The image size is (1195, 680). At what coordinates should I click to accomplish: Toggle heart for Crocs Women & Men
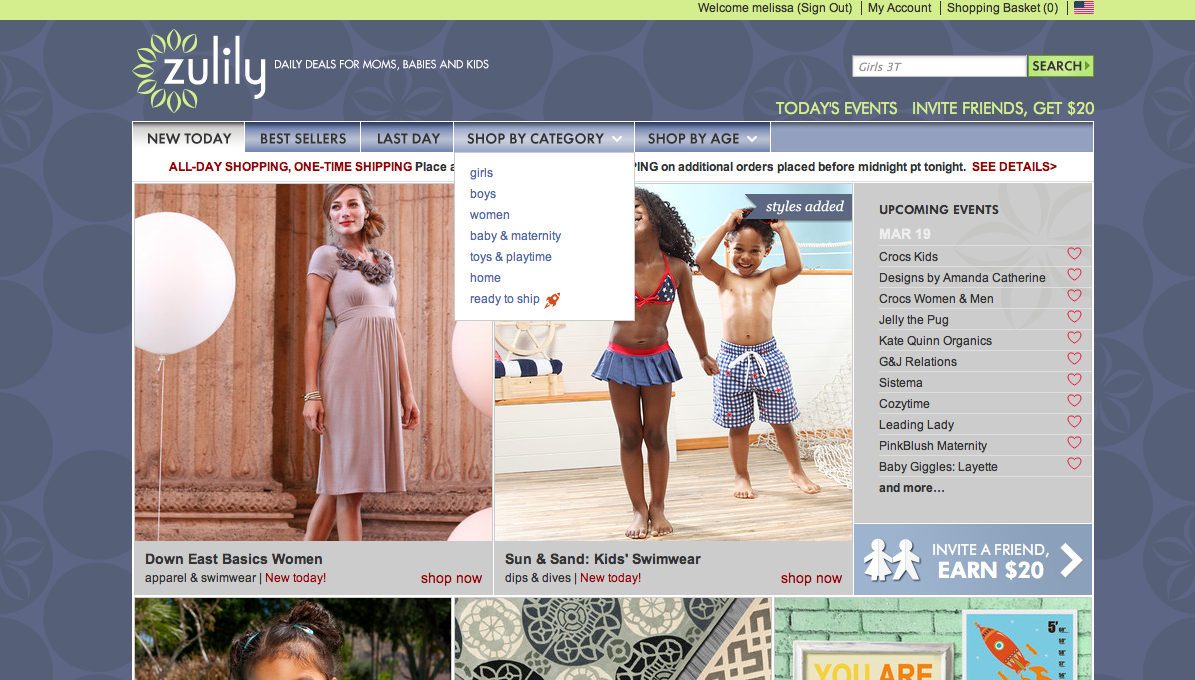(1075, 296)
